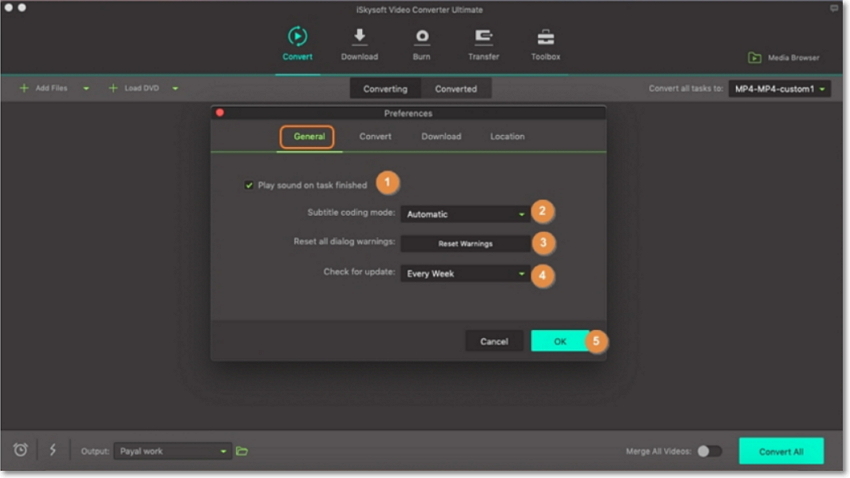Click the alarm clock schedule icon
The width and height of the screenshot is (850, 478).
pyautogui.click(x=20, y=451)
